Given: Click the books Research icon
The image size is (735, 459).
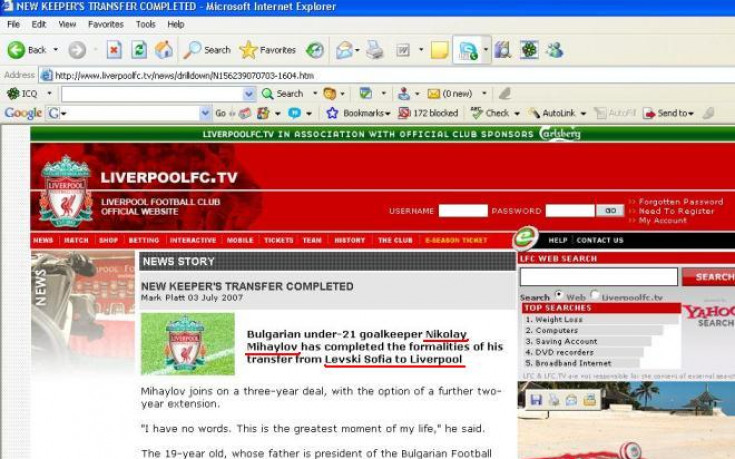Looking at the screenshot, I should tap(502, 50).
